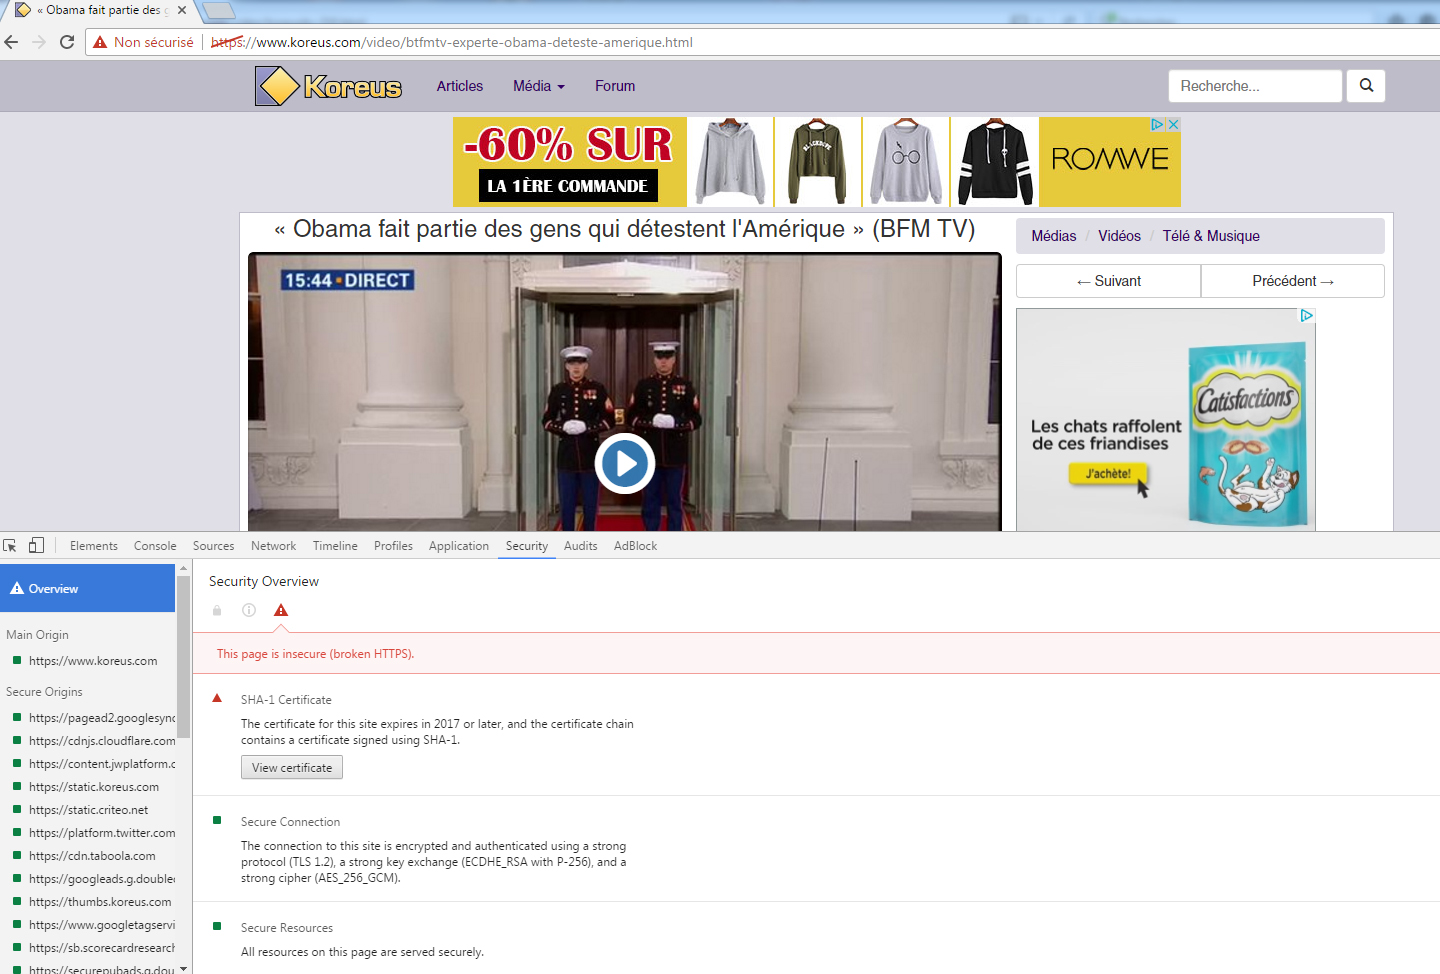Click the AdChoices icon on the Catisfactions ad

(x=1306, y=316)
